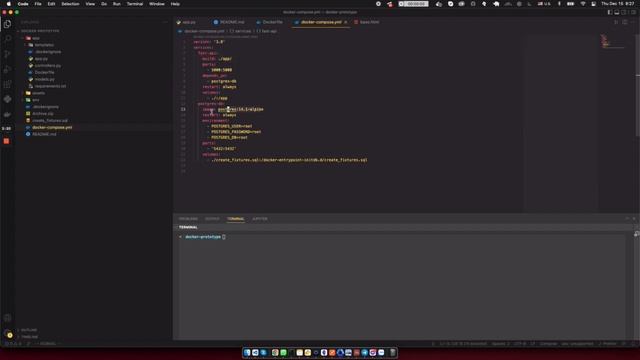Toggle primary side bar layout icon

tap(610, 12)
